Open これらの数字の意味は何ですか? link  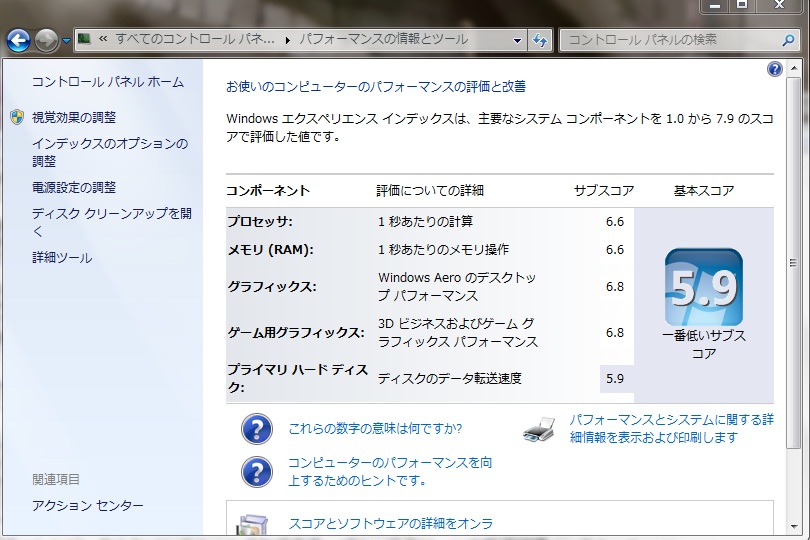[375, 428]
